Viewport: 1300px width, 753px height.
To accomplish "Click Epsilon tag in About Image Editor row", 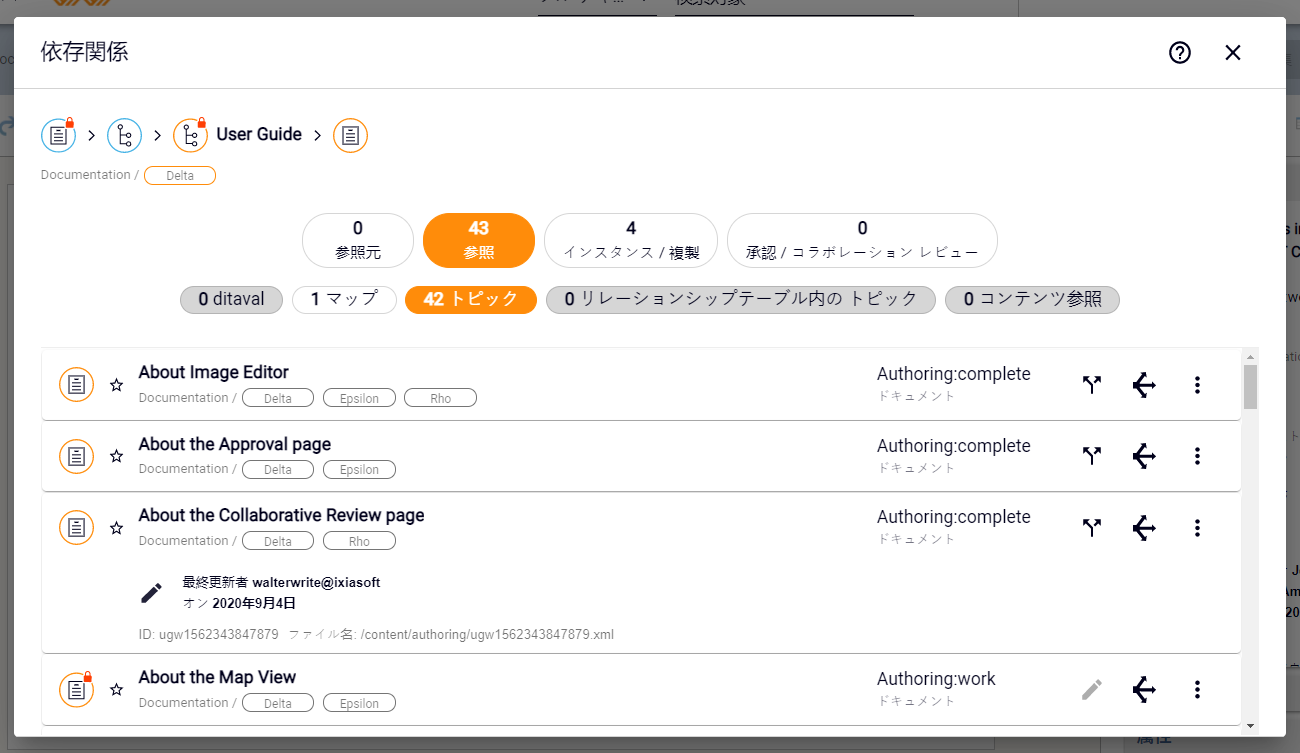I will [359, 398].
